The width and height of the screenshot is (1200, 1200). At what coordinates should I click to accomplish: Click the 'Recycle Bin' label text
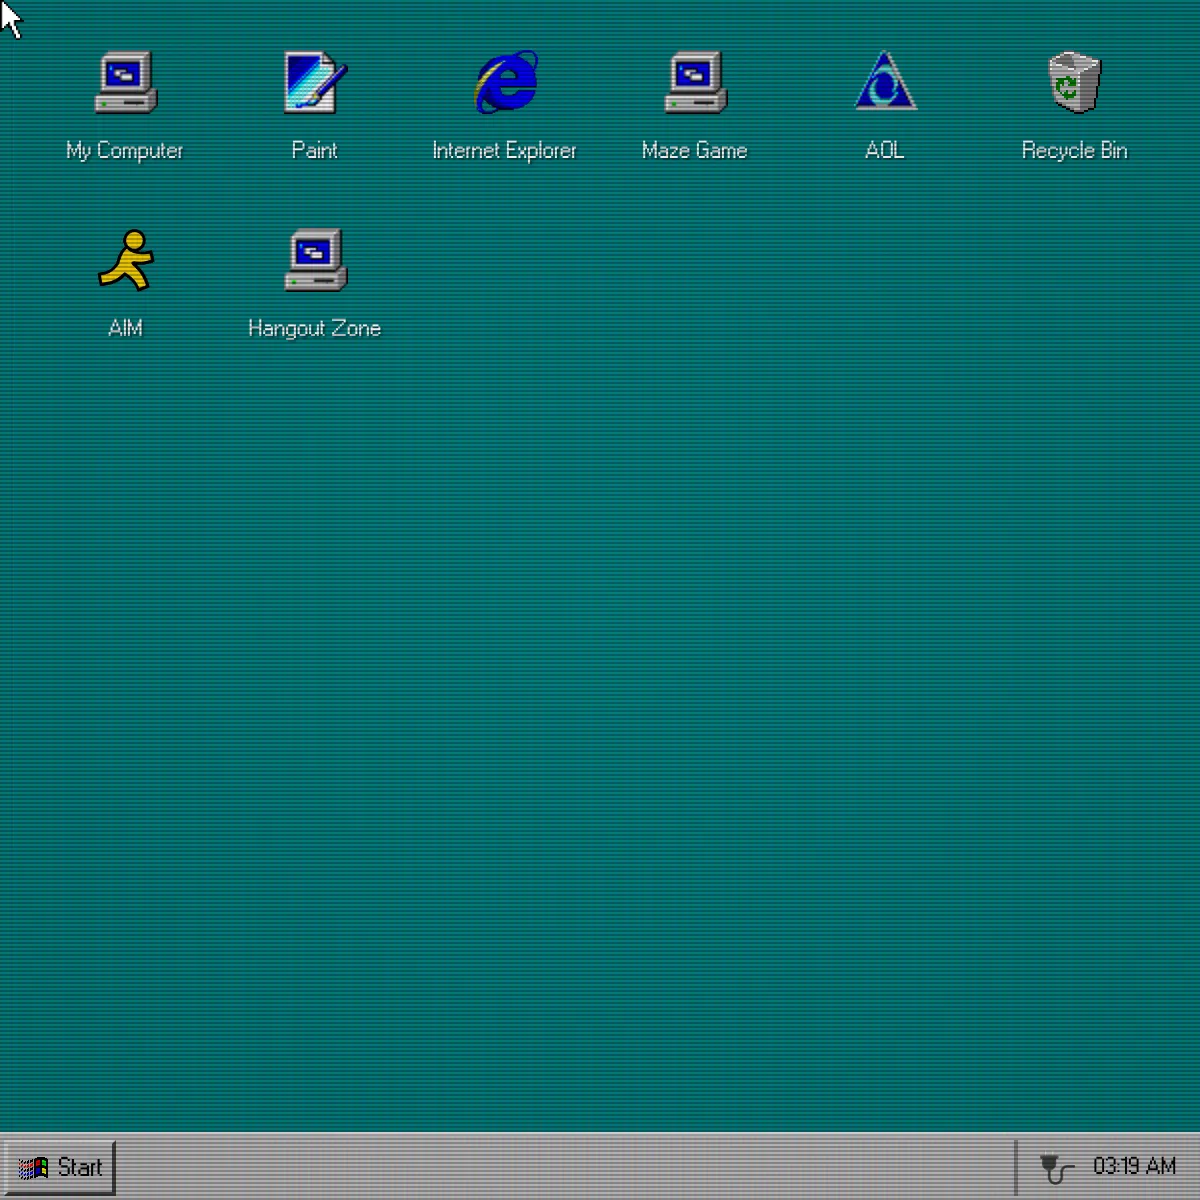pyautogui.click(x=1073, y=150)
